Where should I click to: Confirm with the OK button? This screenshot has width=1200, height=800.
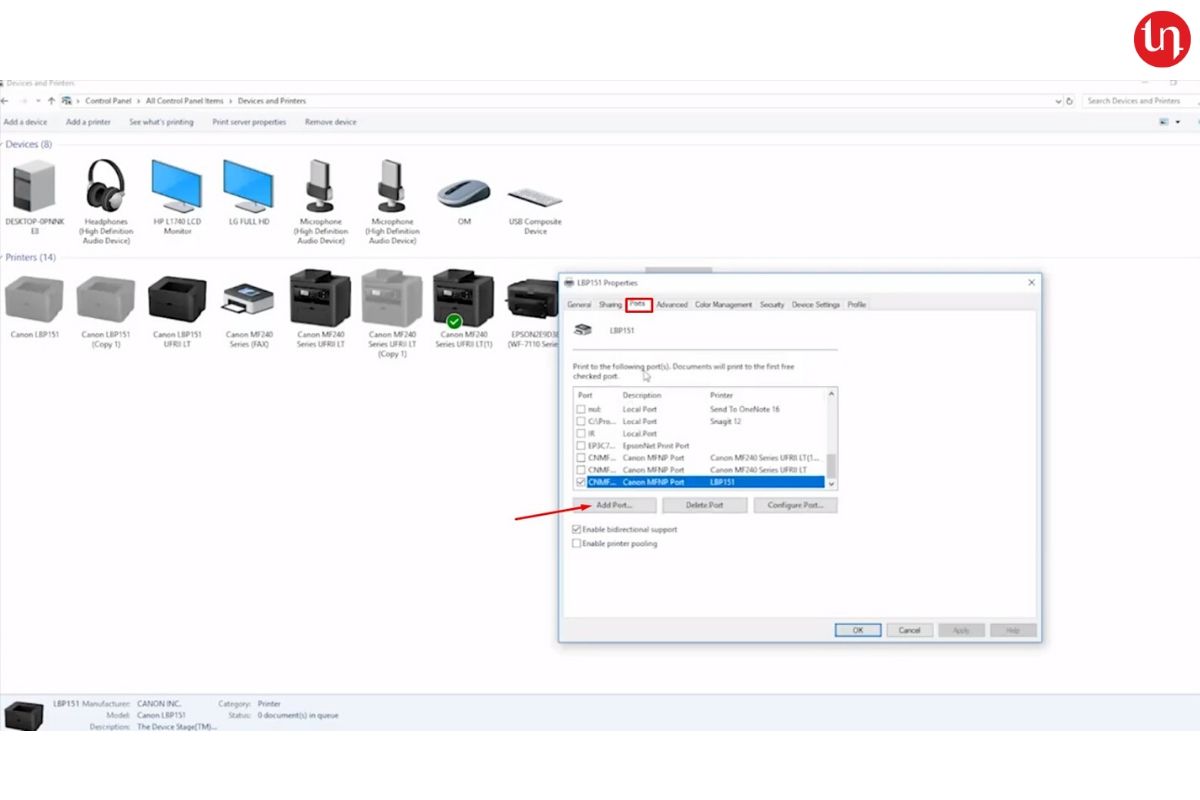pos(858,631)
